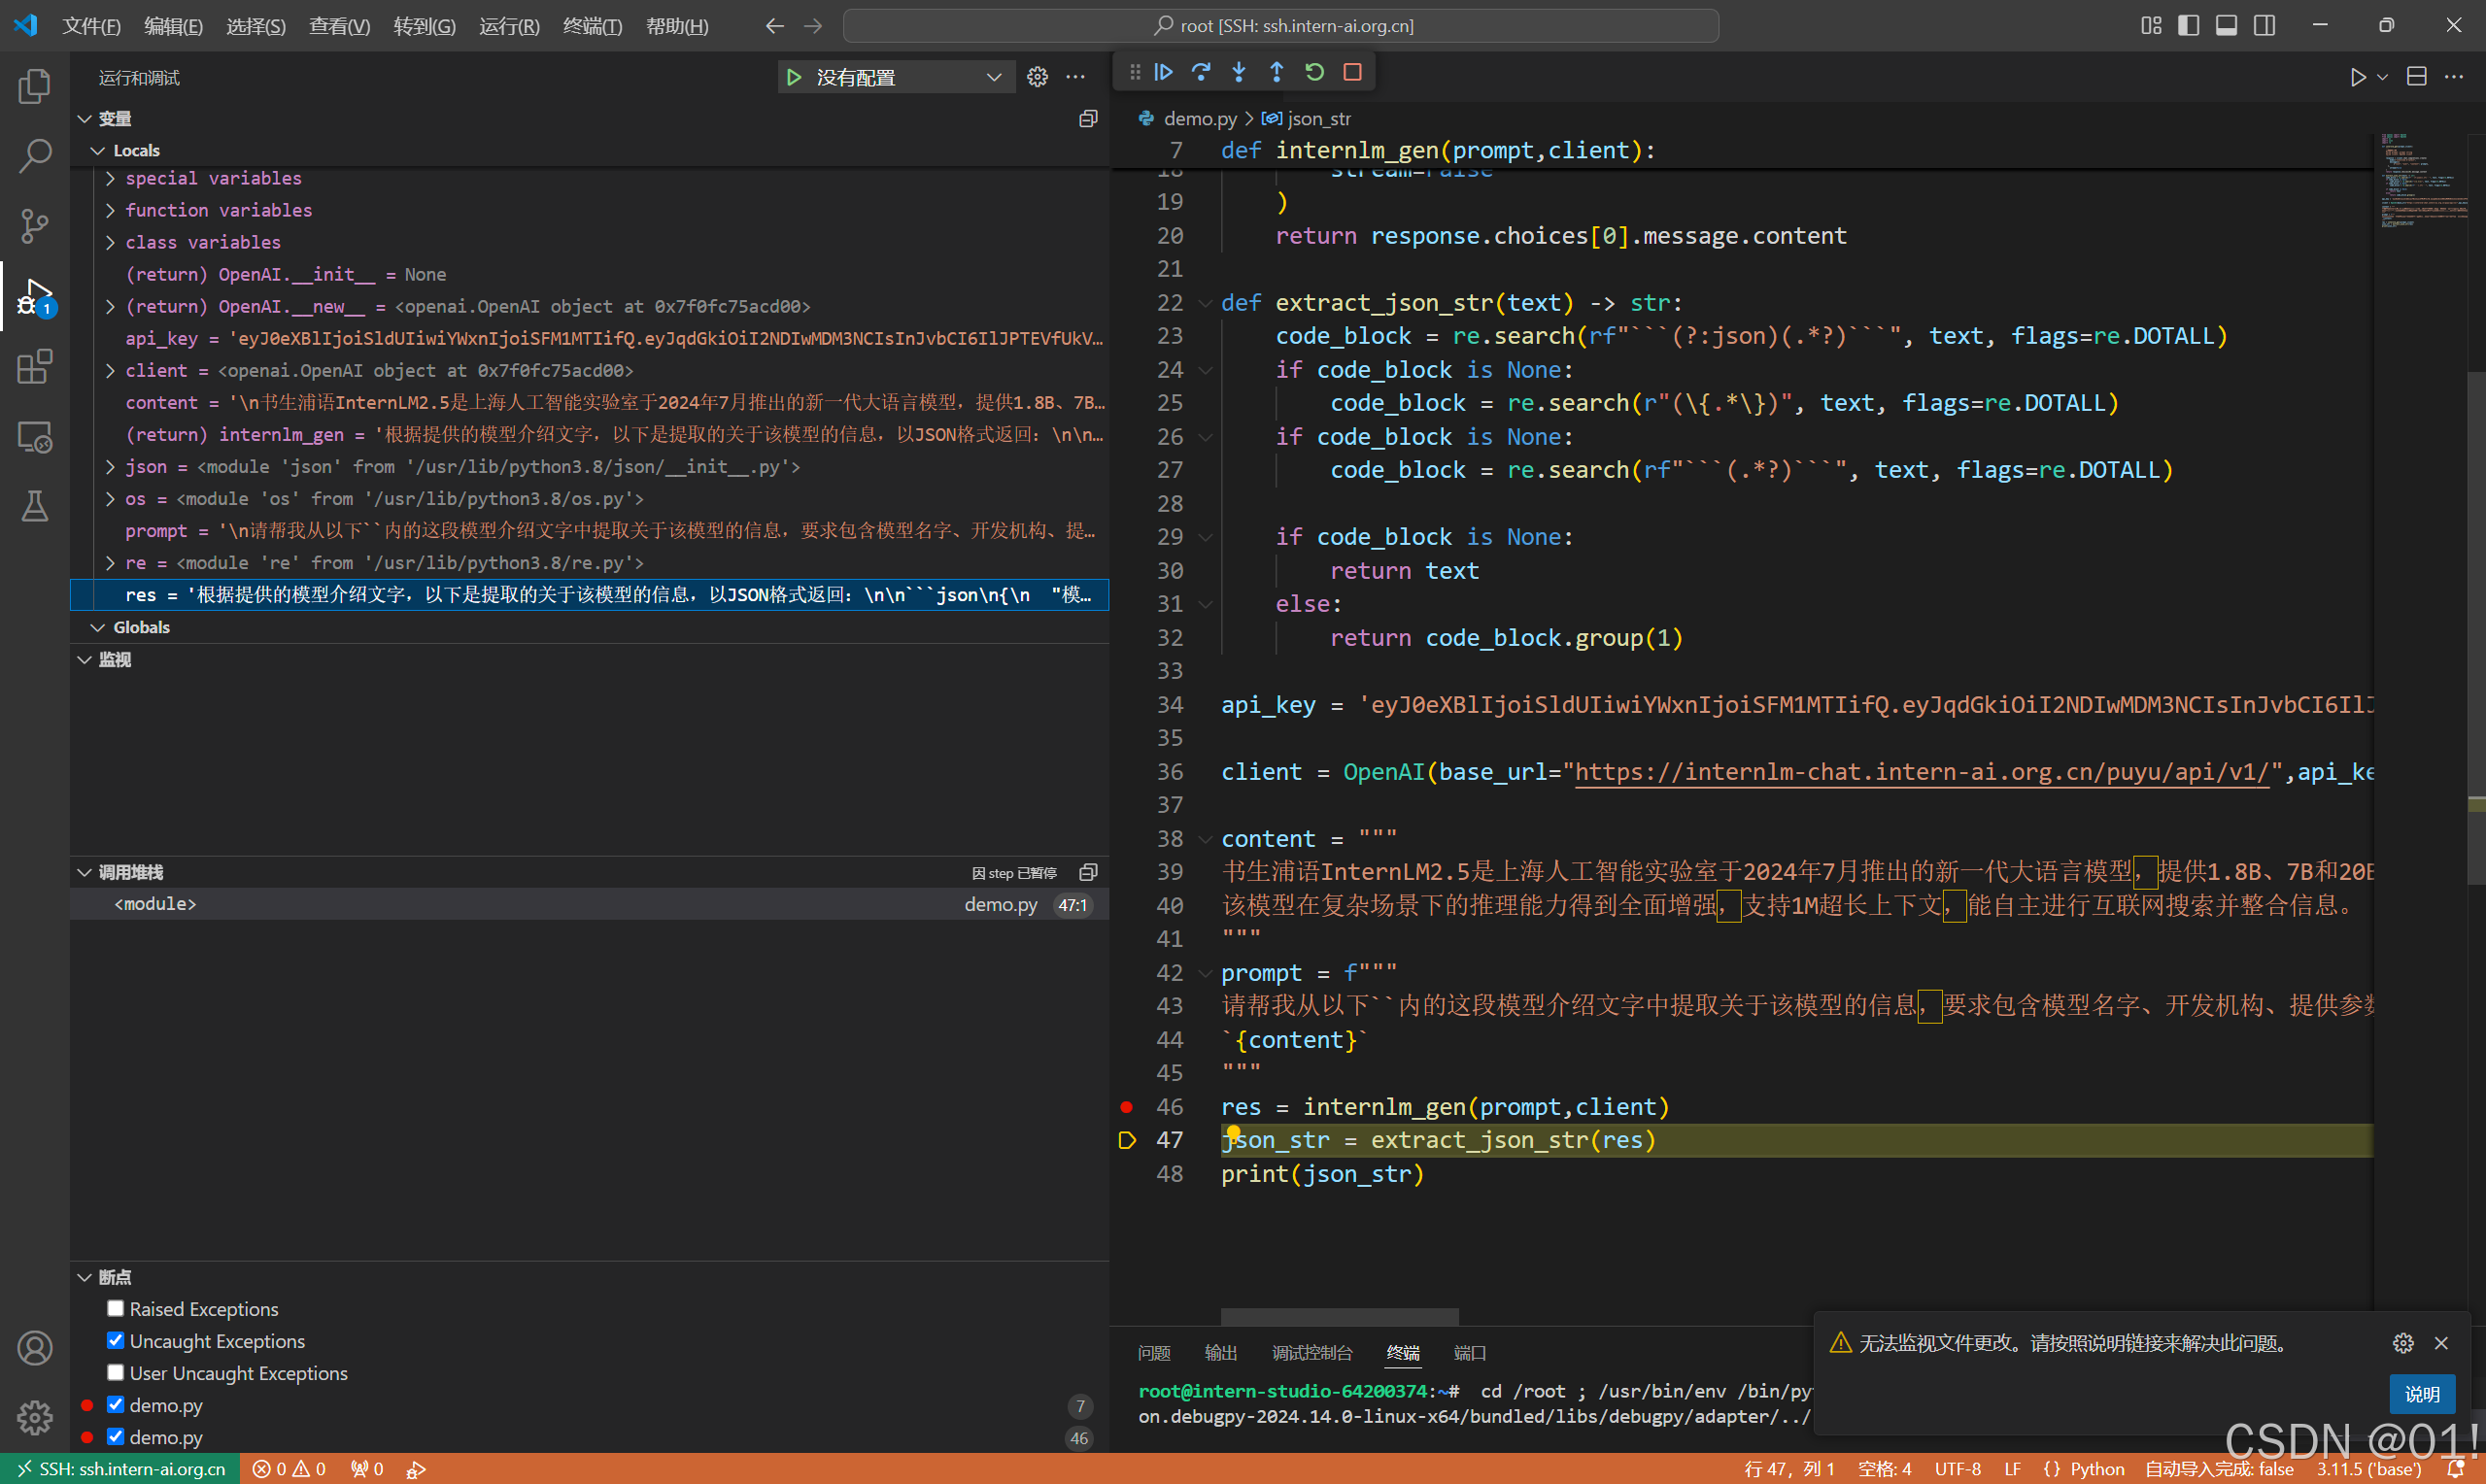Open the Extensions view in activity bar
Screen dimensions: 2486x1484
[x=35, y=367]
